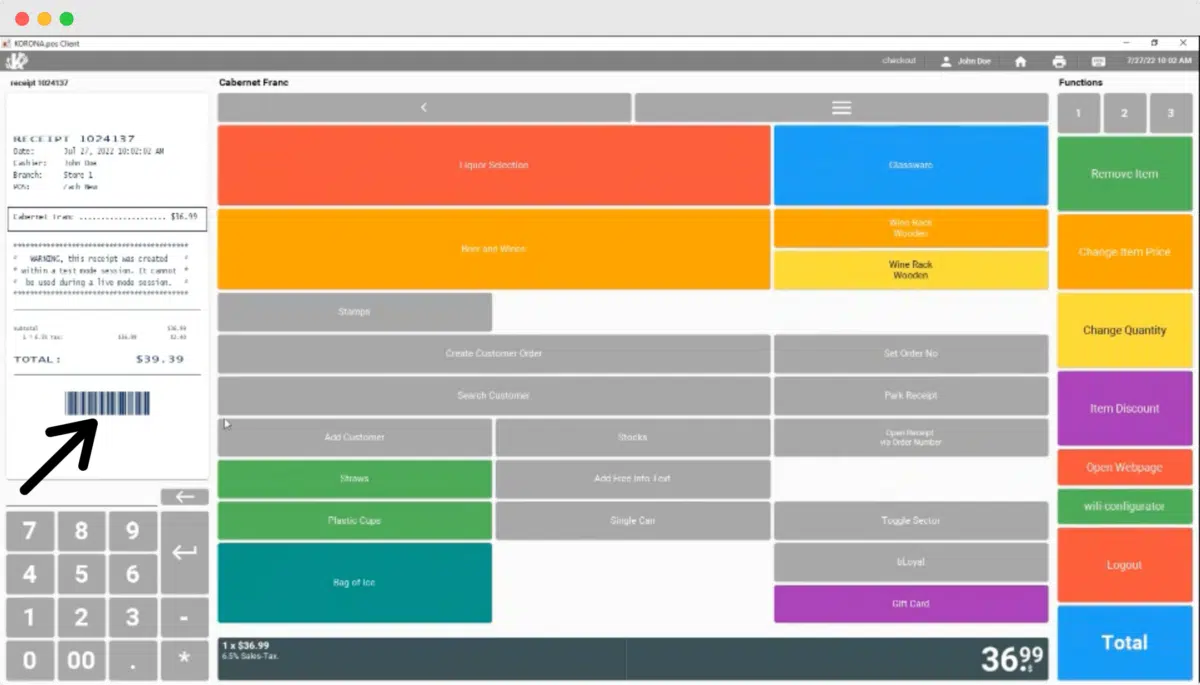Select the orange Wine Rack Wooden tile
1200x685 pixels.
911,228
